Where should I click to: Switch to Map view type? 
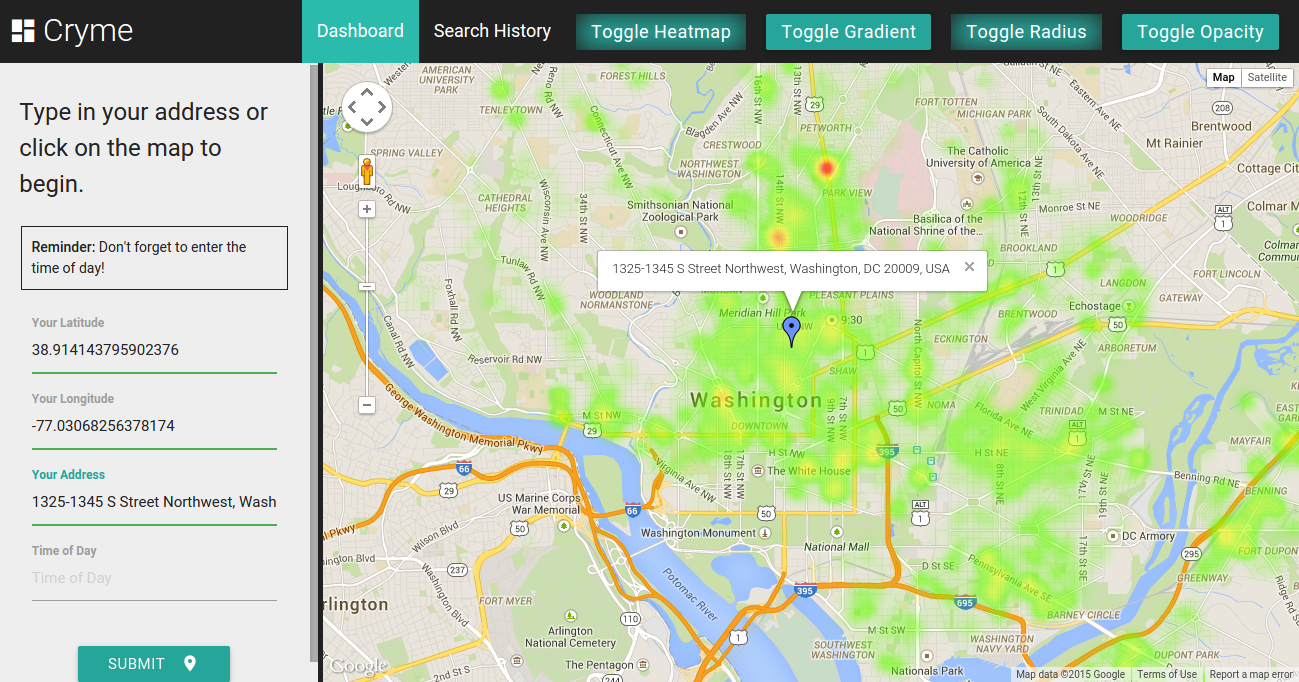(1224, 77)
